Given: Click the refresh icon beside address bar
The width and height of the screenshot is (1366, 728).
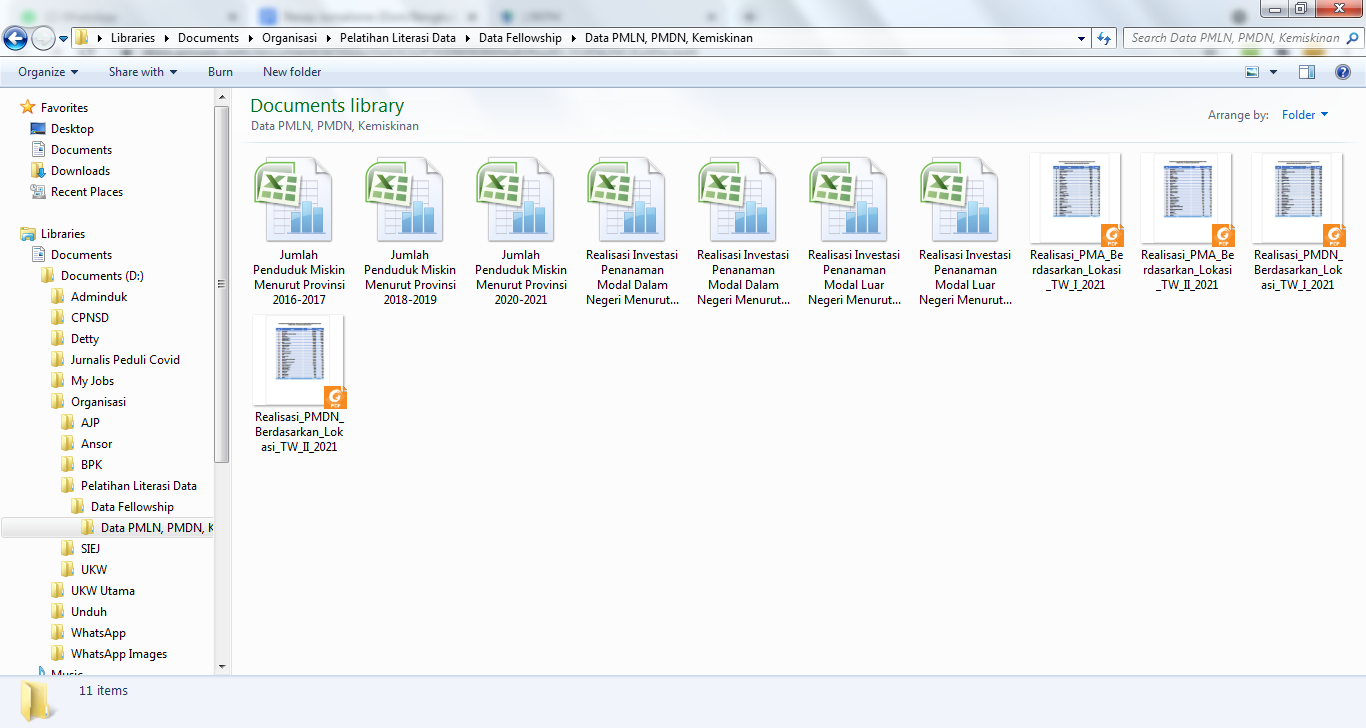Looking at the screenshot, I should pos(1104,38).
